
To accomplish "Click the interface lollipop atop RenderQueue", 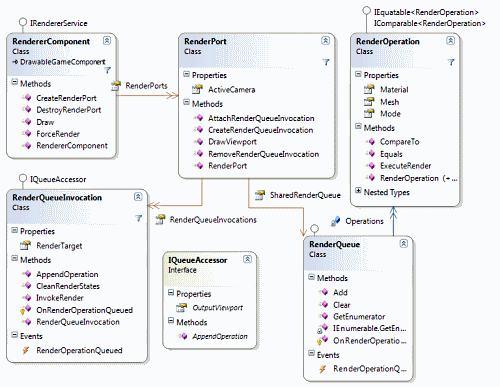I will pyautogui.click(x=314, y=229).
